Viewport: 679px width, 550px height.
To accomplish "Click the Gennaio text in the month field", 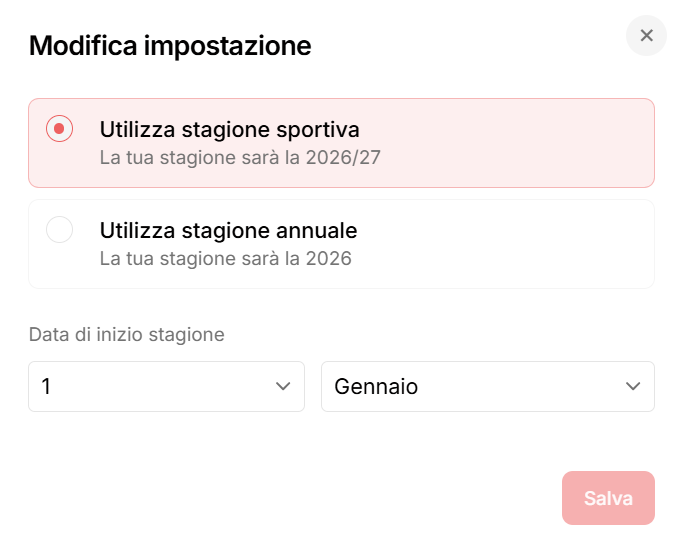I will click(x=376, y=387).
